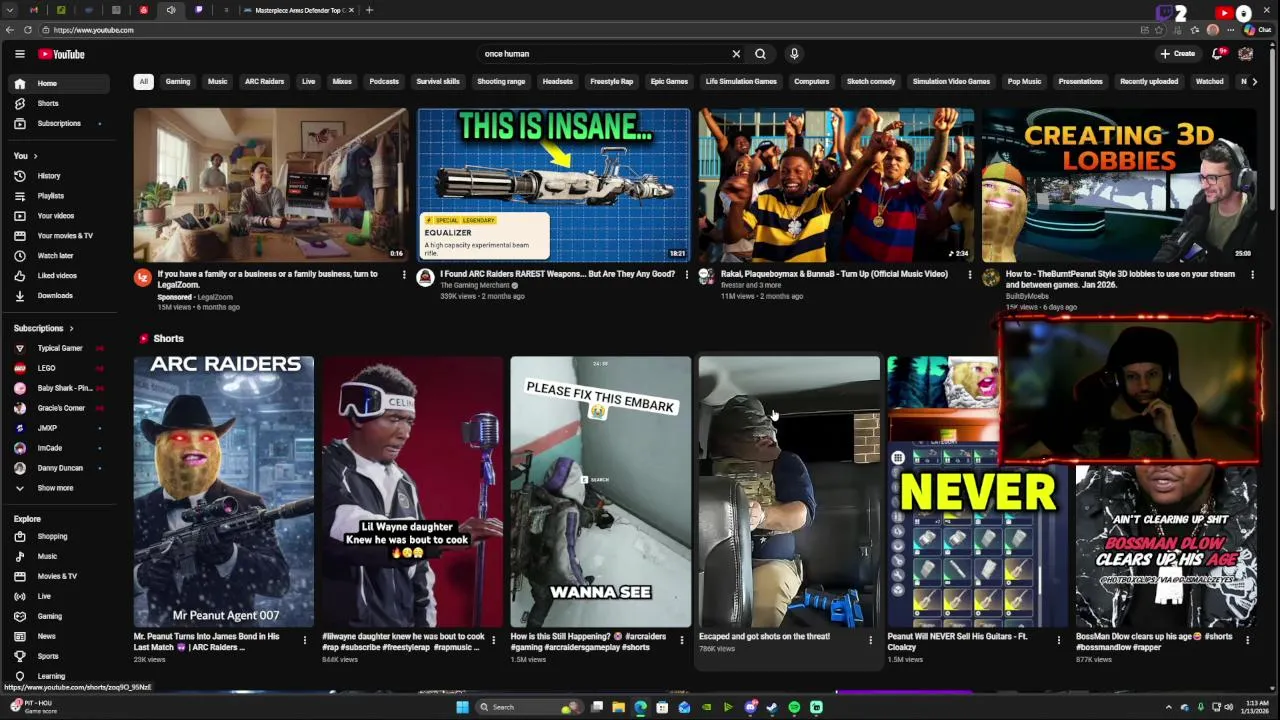
Task: Open more options for 3D lobbies video
Action: (1252, 275)
